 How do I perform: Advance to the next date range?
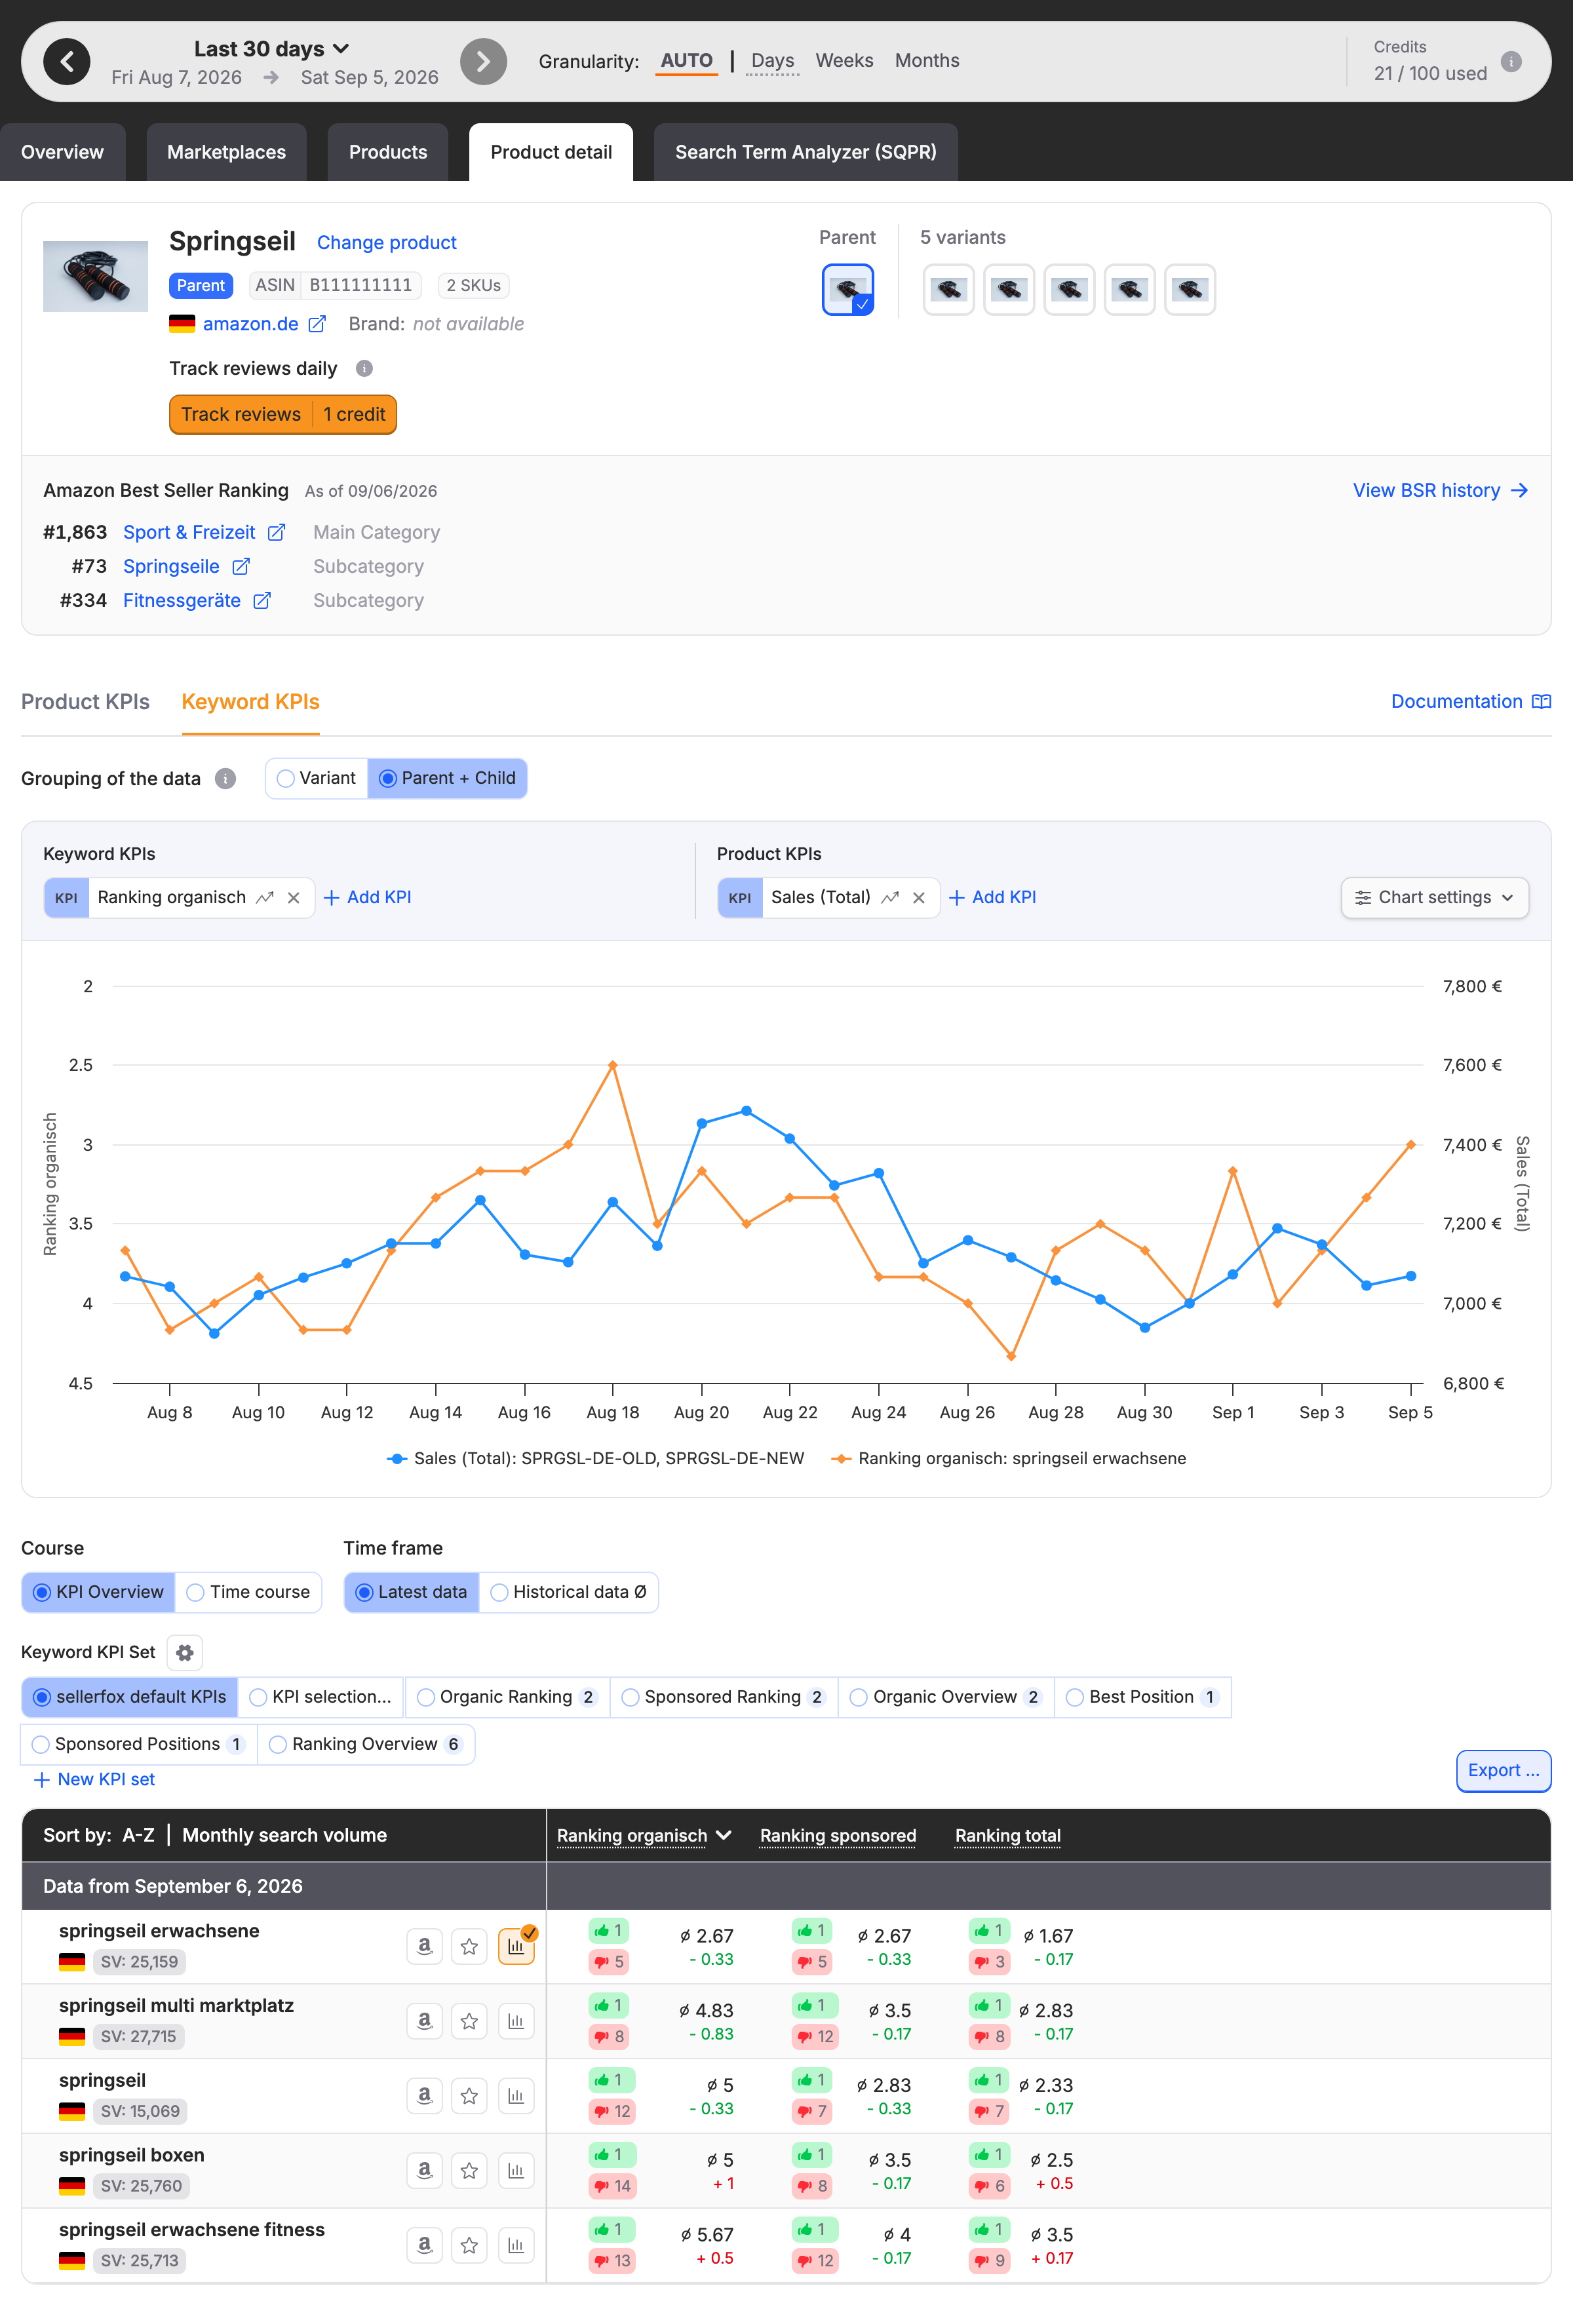[x=483, y=62]
